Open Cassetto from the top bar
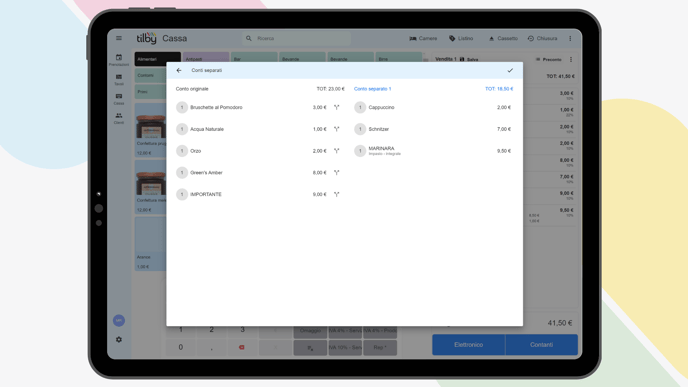688x387 pixels. coord(503,38)
